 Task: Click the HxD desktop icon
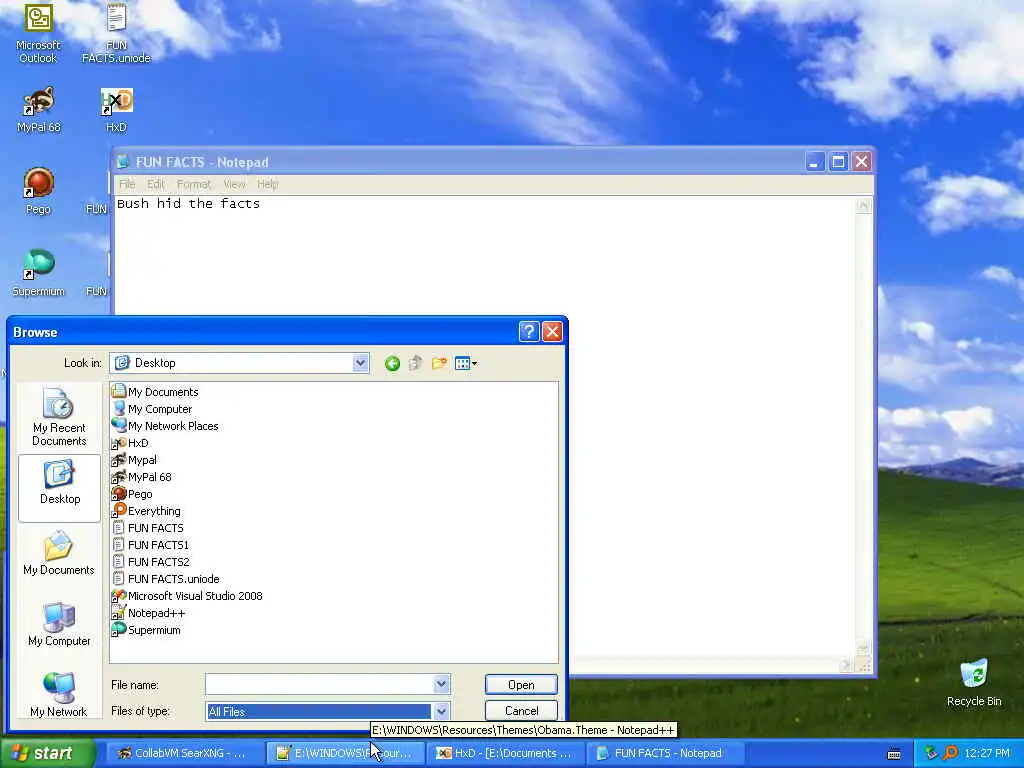[x=116, y=110]
